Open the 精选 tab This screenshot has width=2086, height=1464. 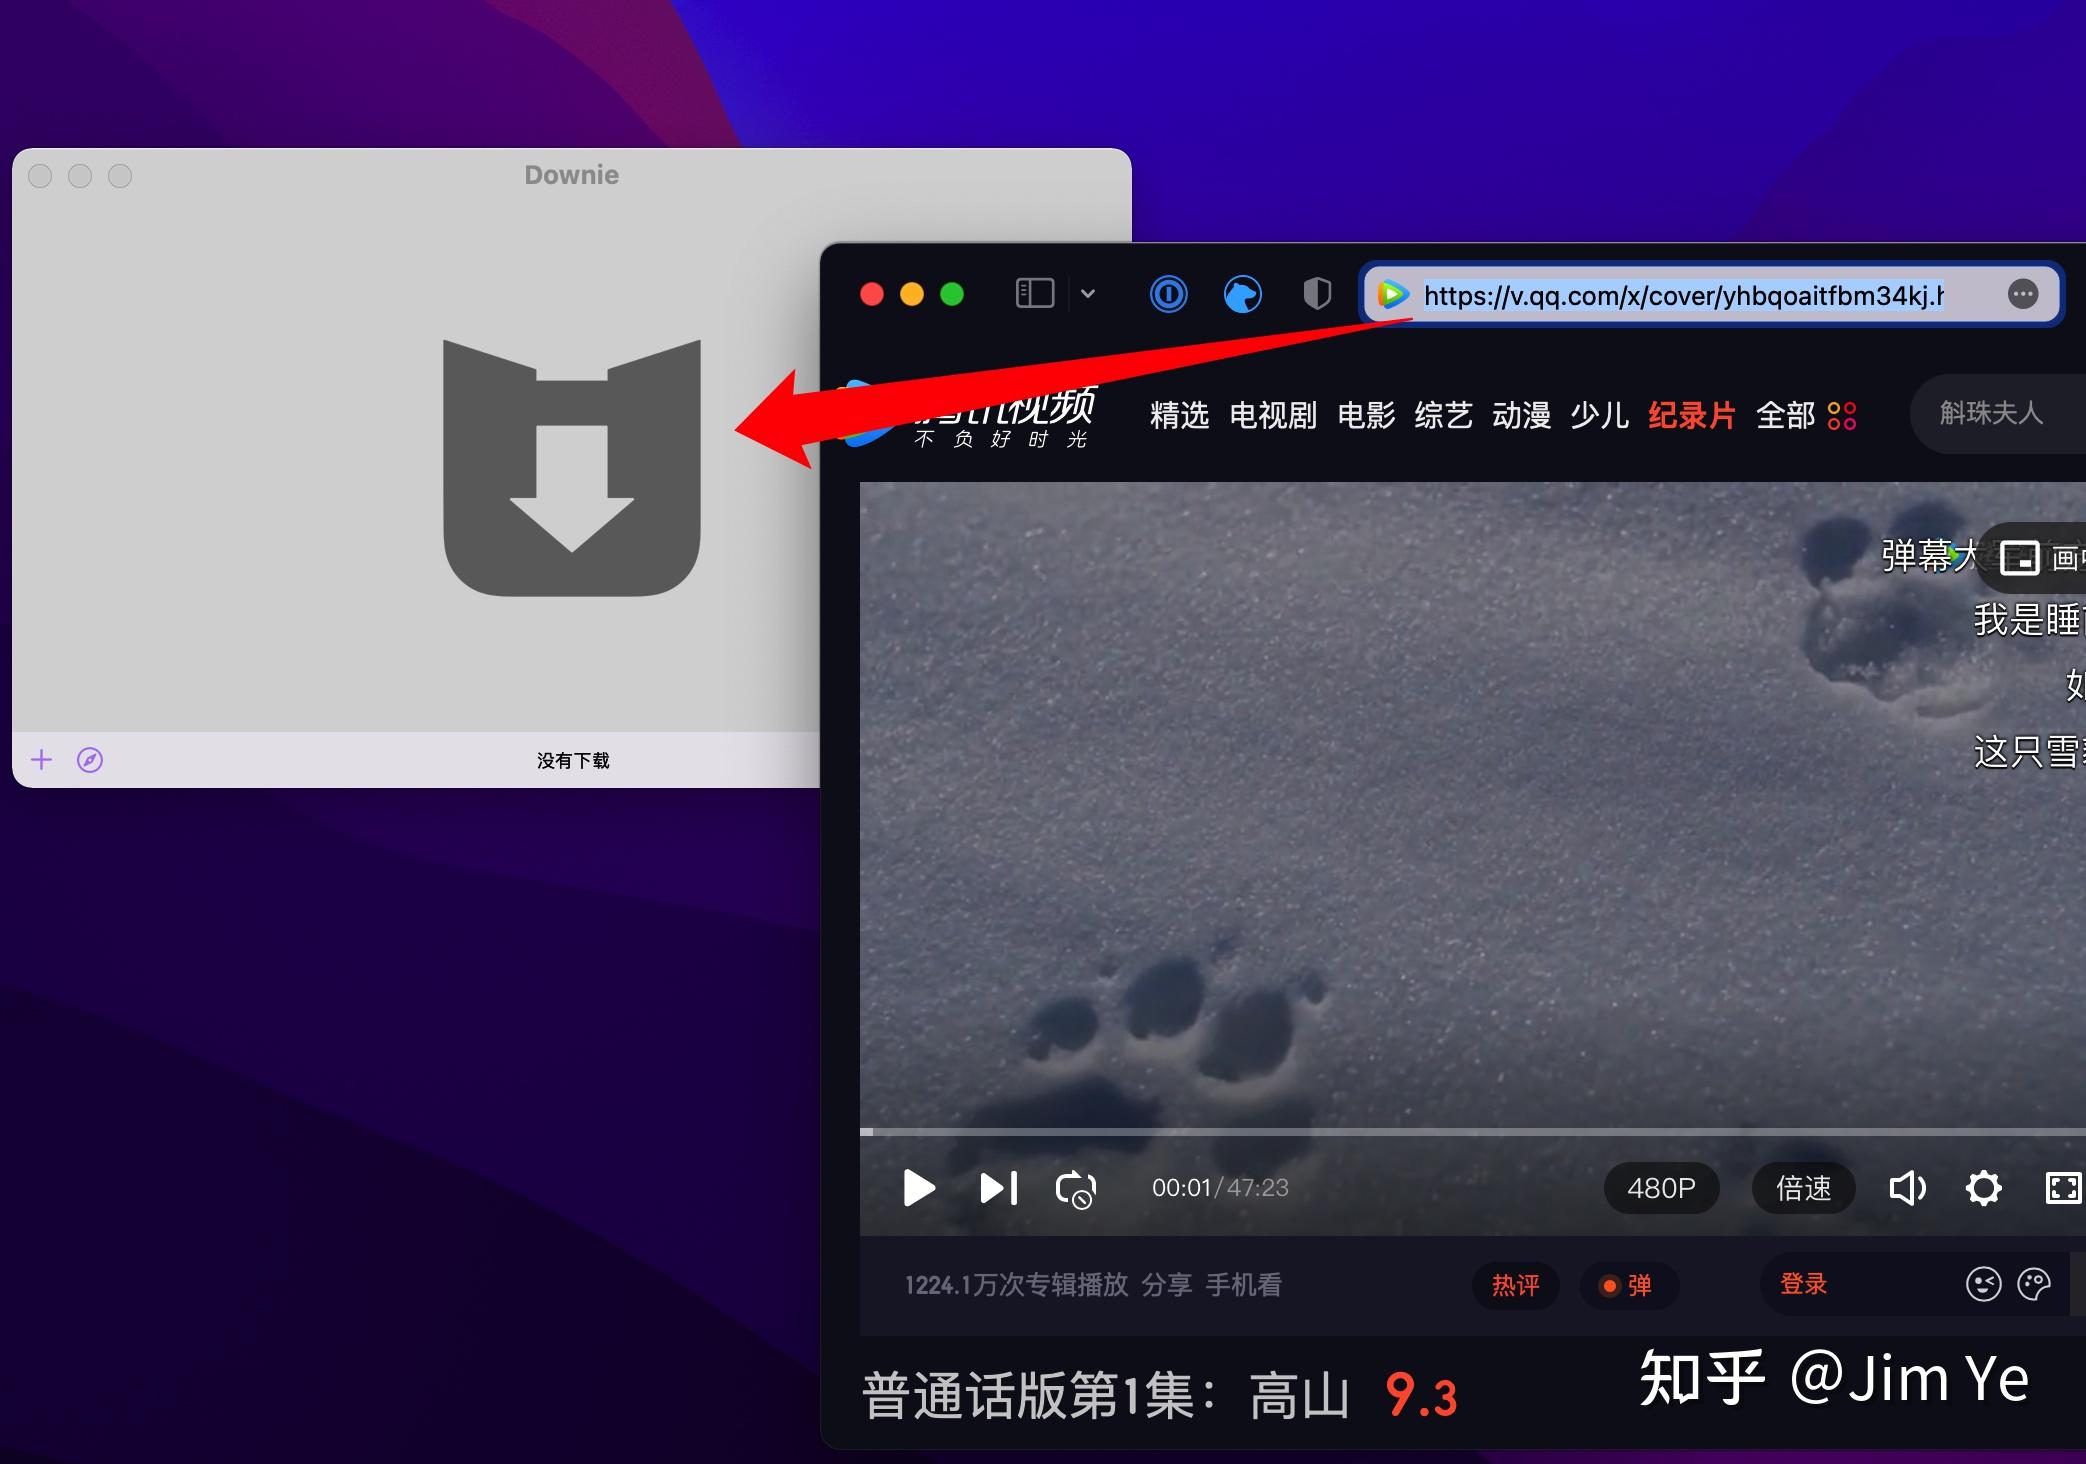point(1179,415)
